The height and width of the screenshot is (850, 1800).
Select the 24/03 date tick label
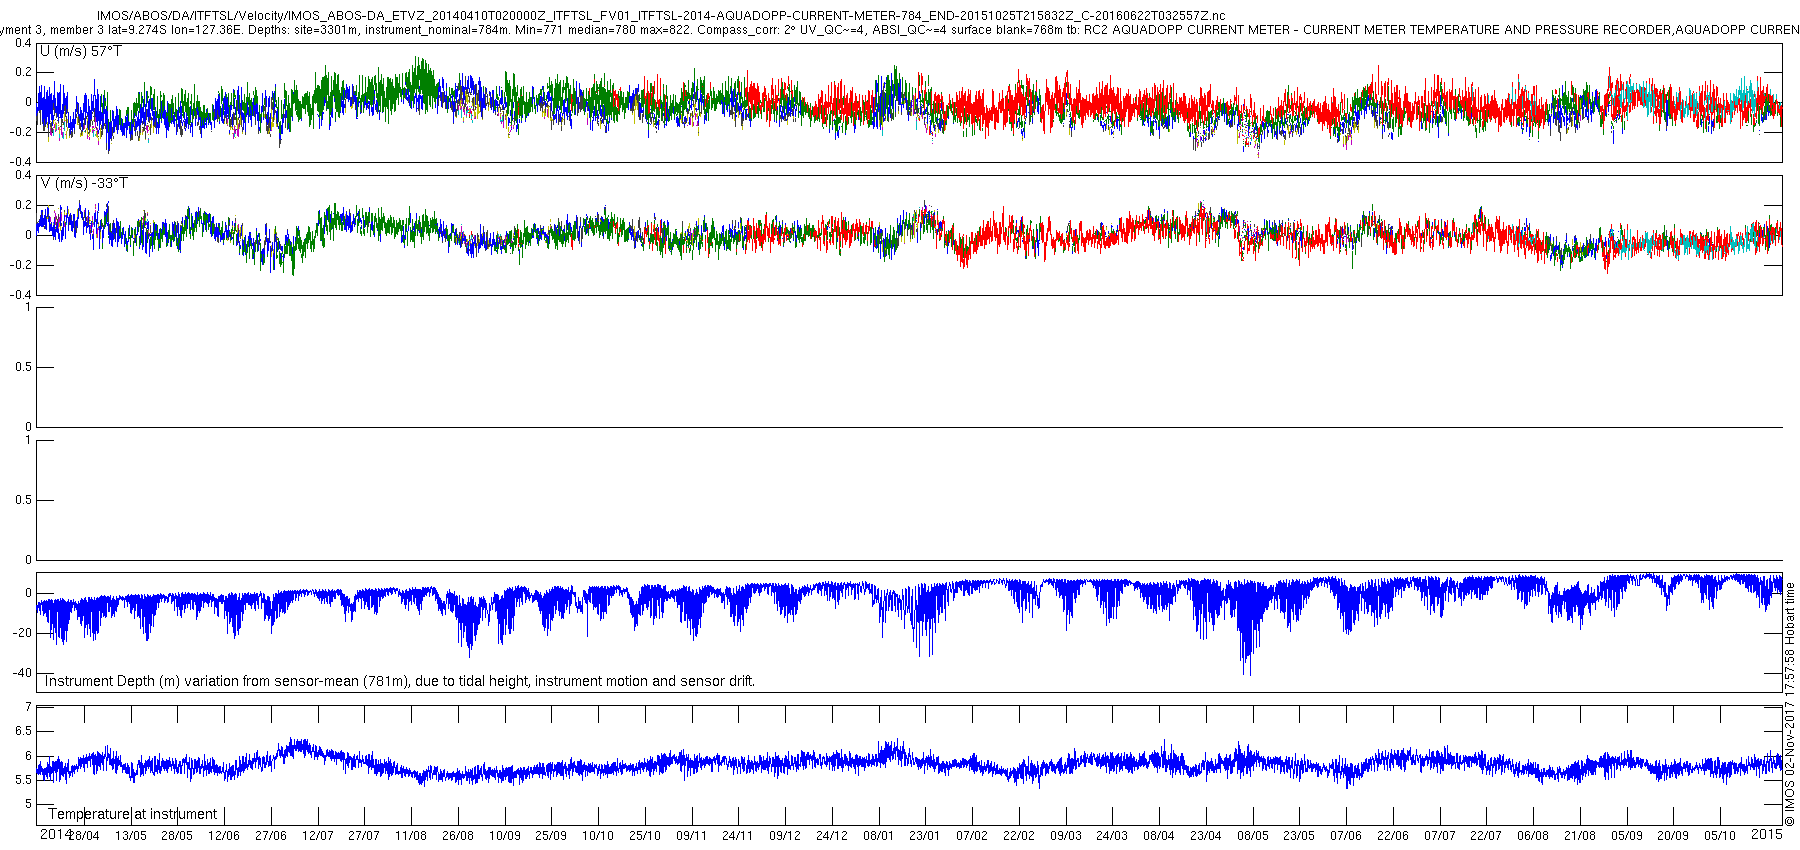(x=1111, y=836)
